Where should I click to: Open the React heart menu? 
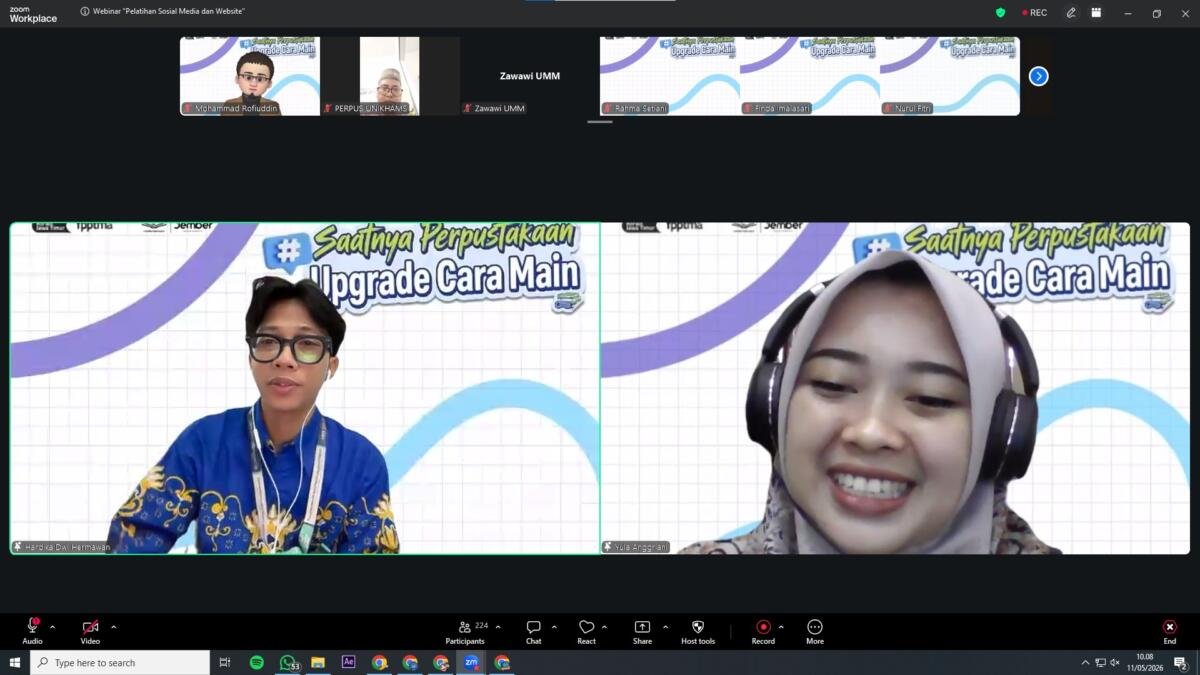click(x=586, y=631)
